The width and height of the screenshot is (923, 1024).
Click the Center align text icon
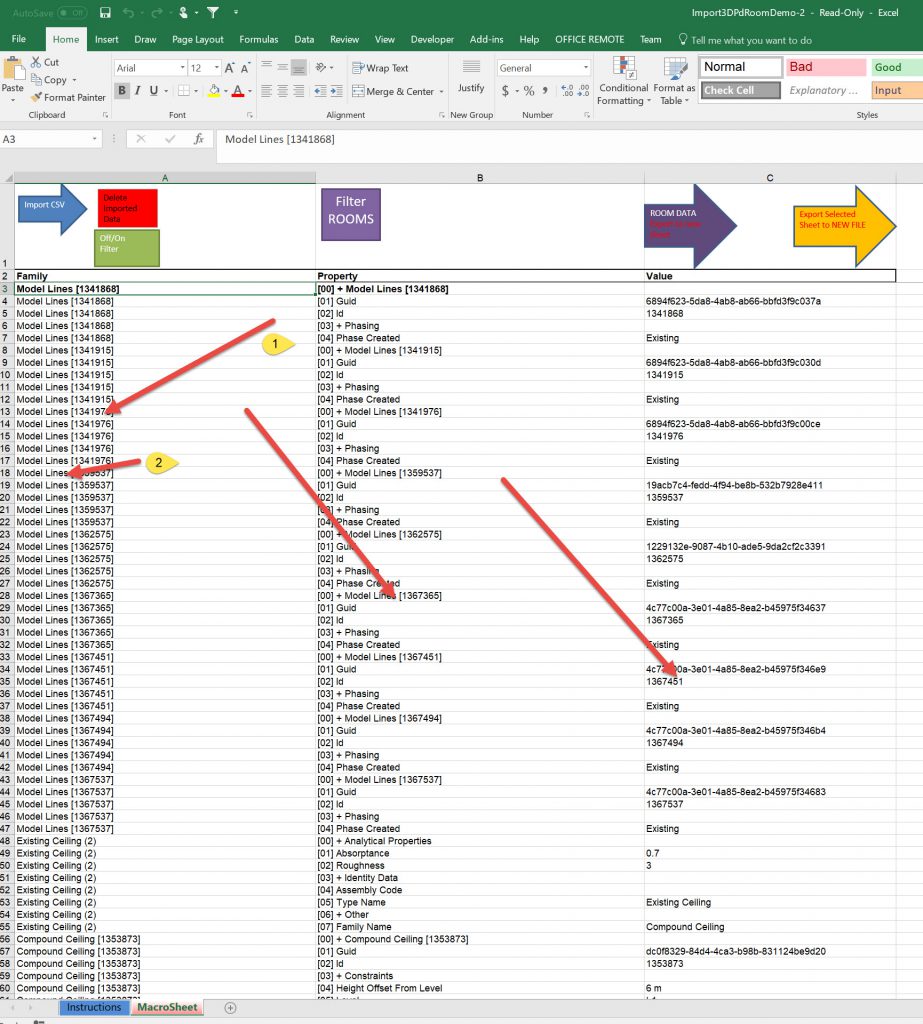[284, 91]
